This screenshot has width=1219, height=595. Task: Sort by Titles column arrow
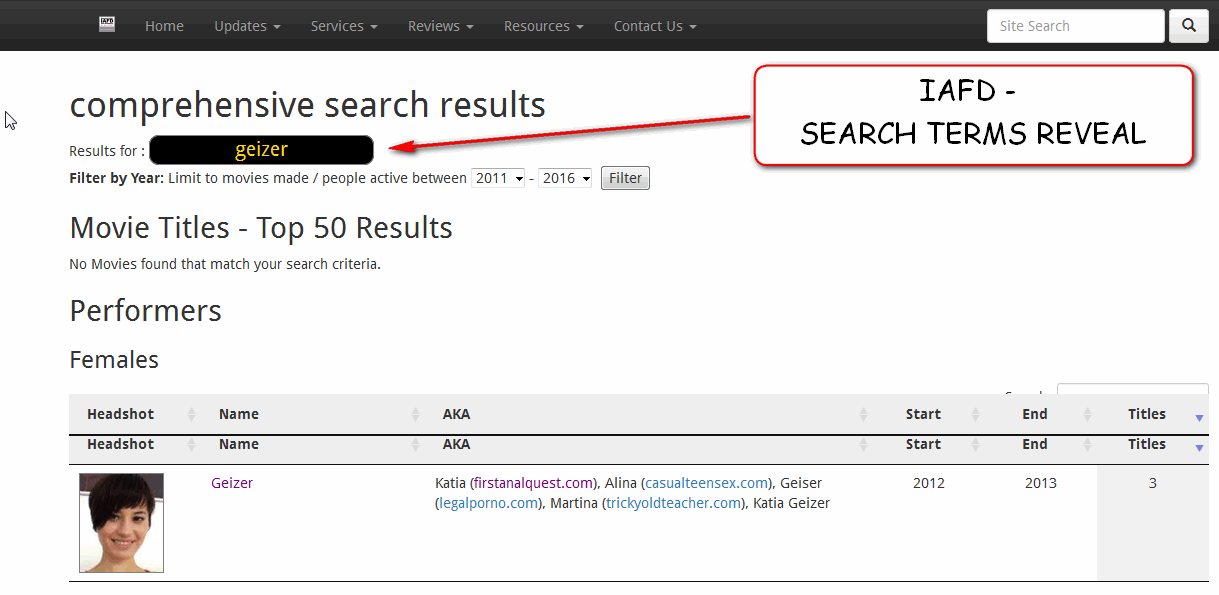pyautogui.click(x=1199, y=417)
